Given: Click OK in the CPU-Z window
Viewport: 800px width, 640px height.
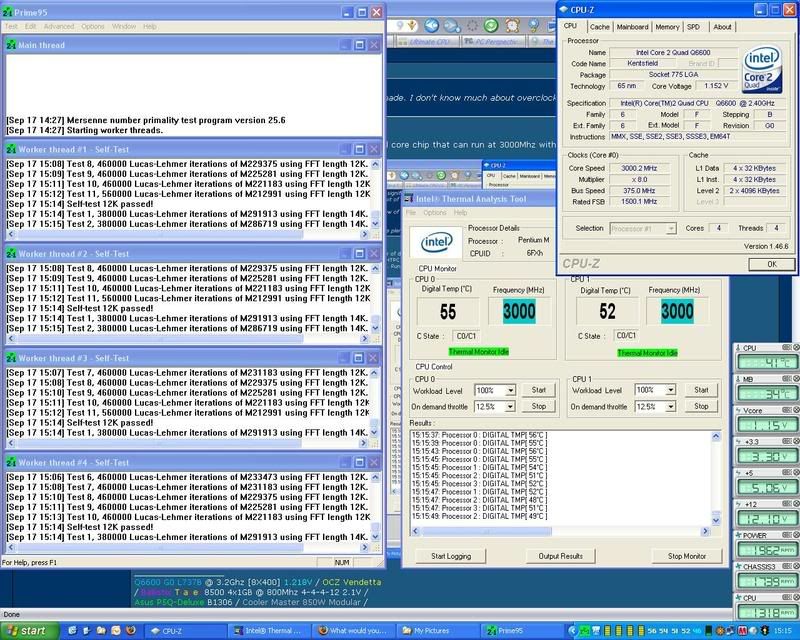Looking at the screenshot, I should point(771,264).
